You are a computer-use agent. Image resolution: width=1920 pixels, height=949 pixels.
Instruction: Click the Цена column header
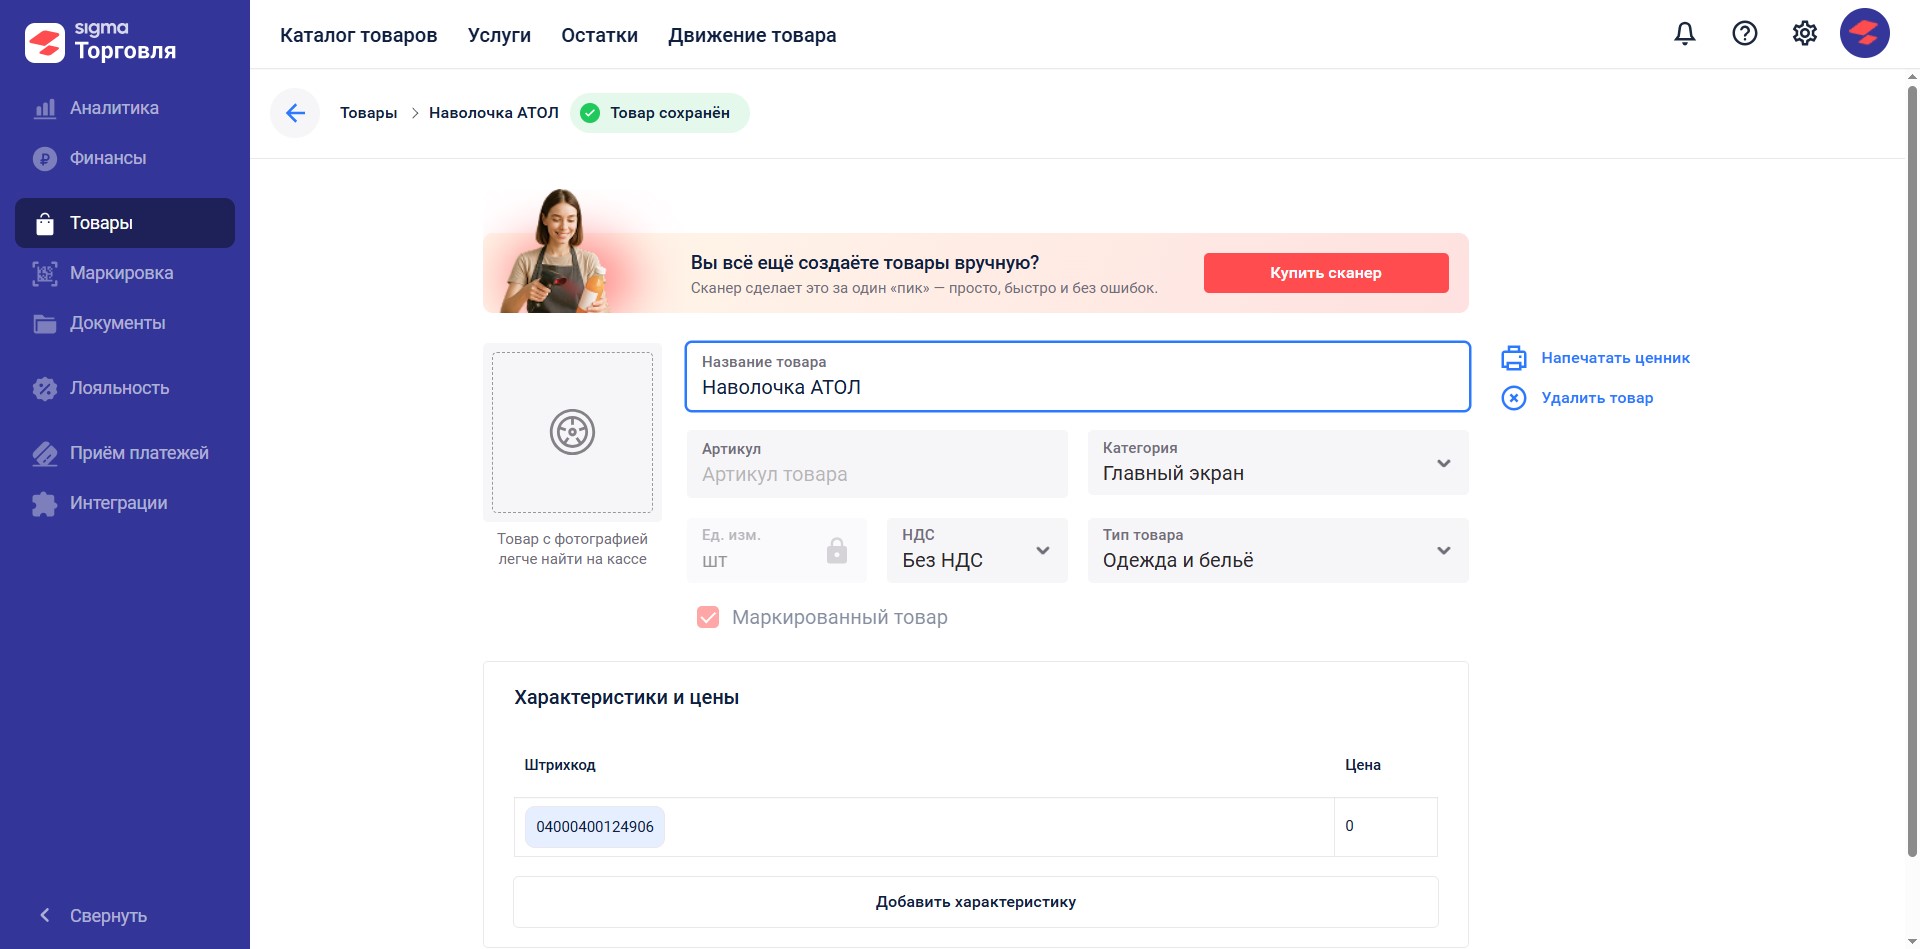click(x=1363, y=765)
